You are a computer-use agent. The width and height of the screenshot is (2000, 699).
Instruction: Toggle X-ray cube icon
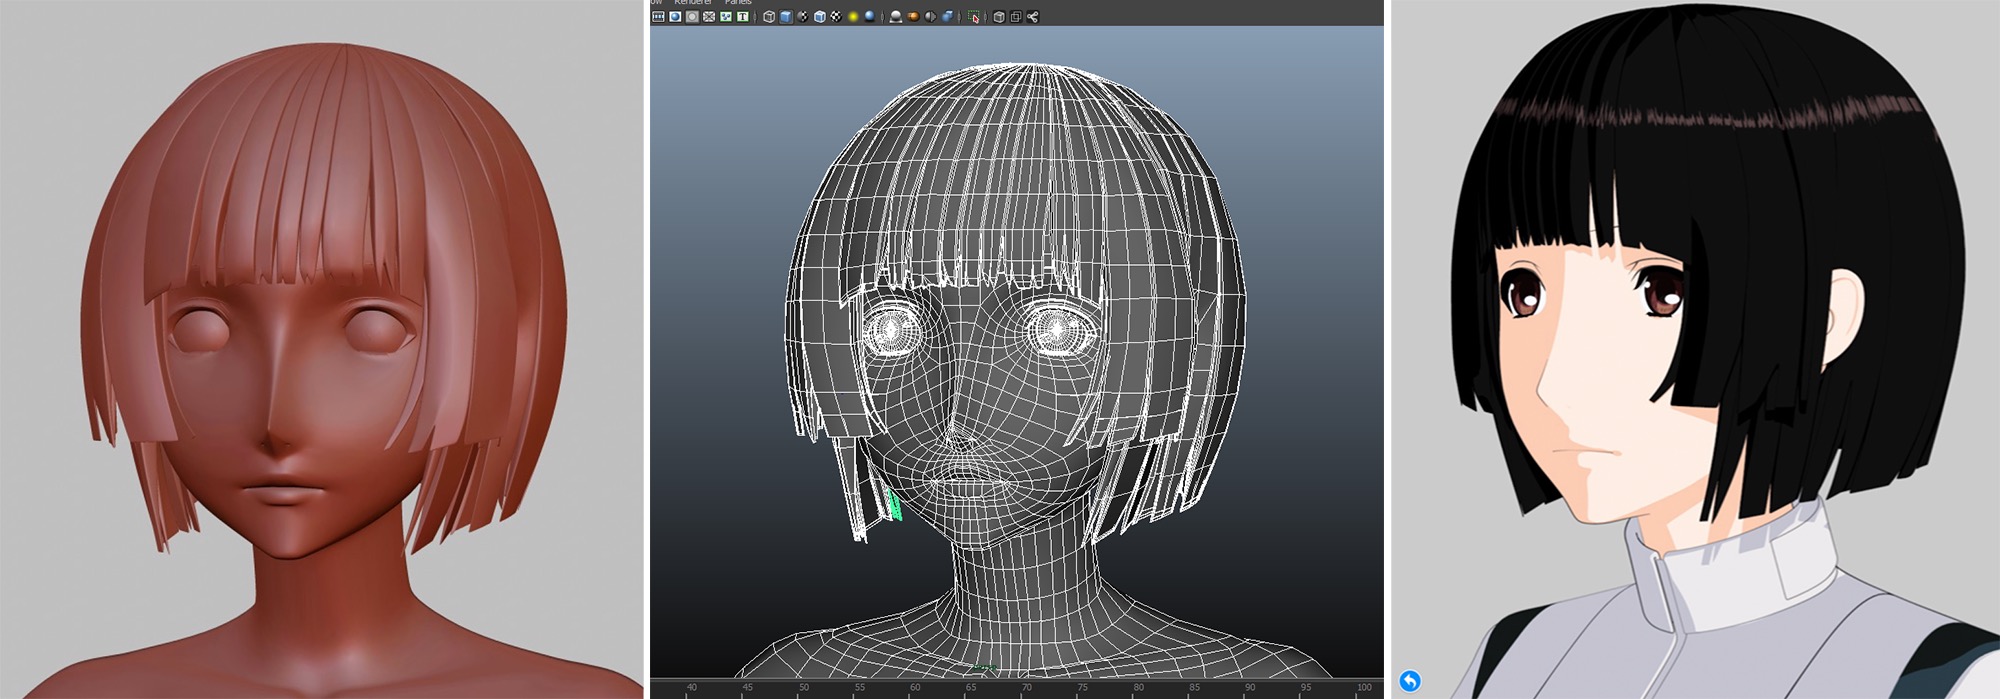[999, 16]
